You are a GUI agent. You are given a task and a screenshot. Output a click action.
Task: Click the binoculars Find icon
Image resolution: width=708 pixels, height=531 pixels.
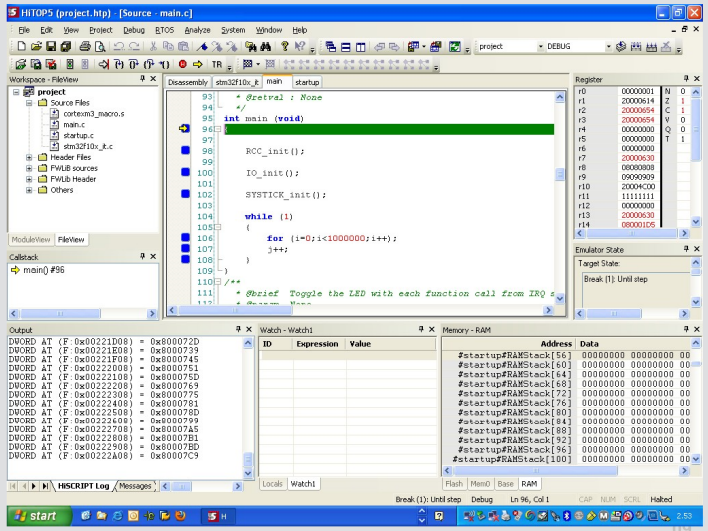(266, 46)
